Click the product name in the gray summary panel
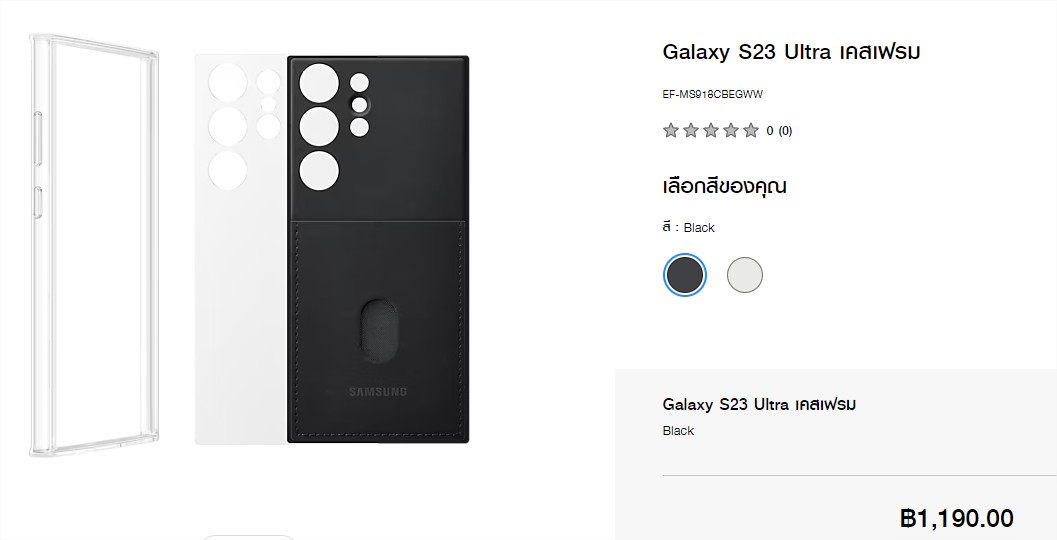1057x540 pixels. (x=759, y=404)
